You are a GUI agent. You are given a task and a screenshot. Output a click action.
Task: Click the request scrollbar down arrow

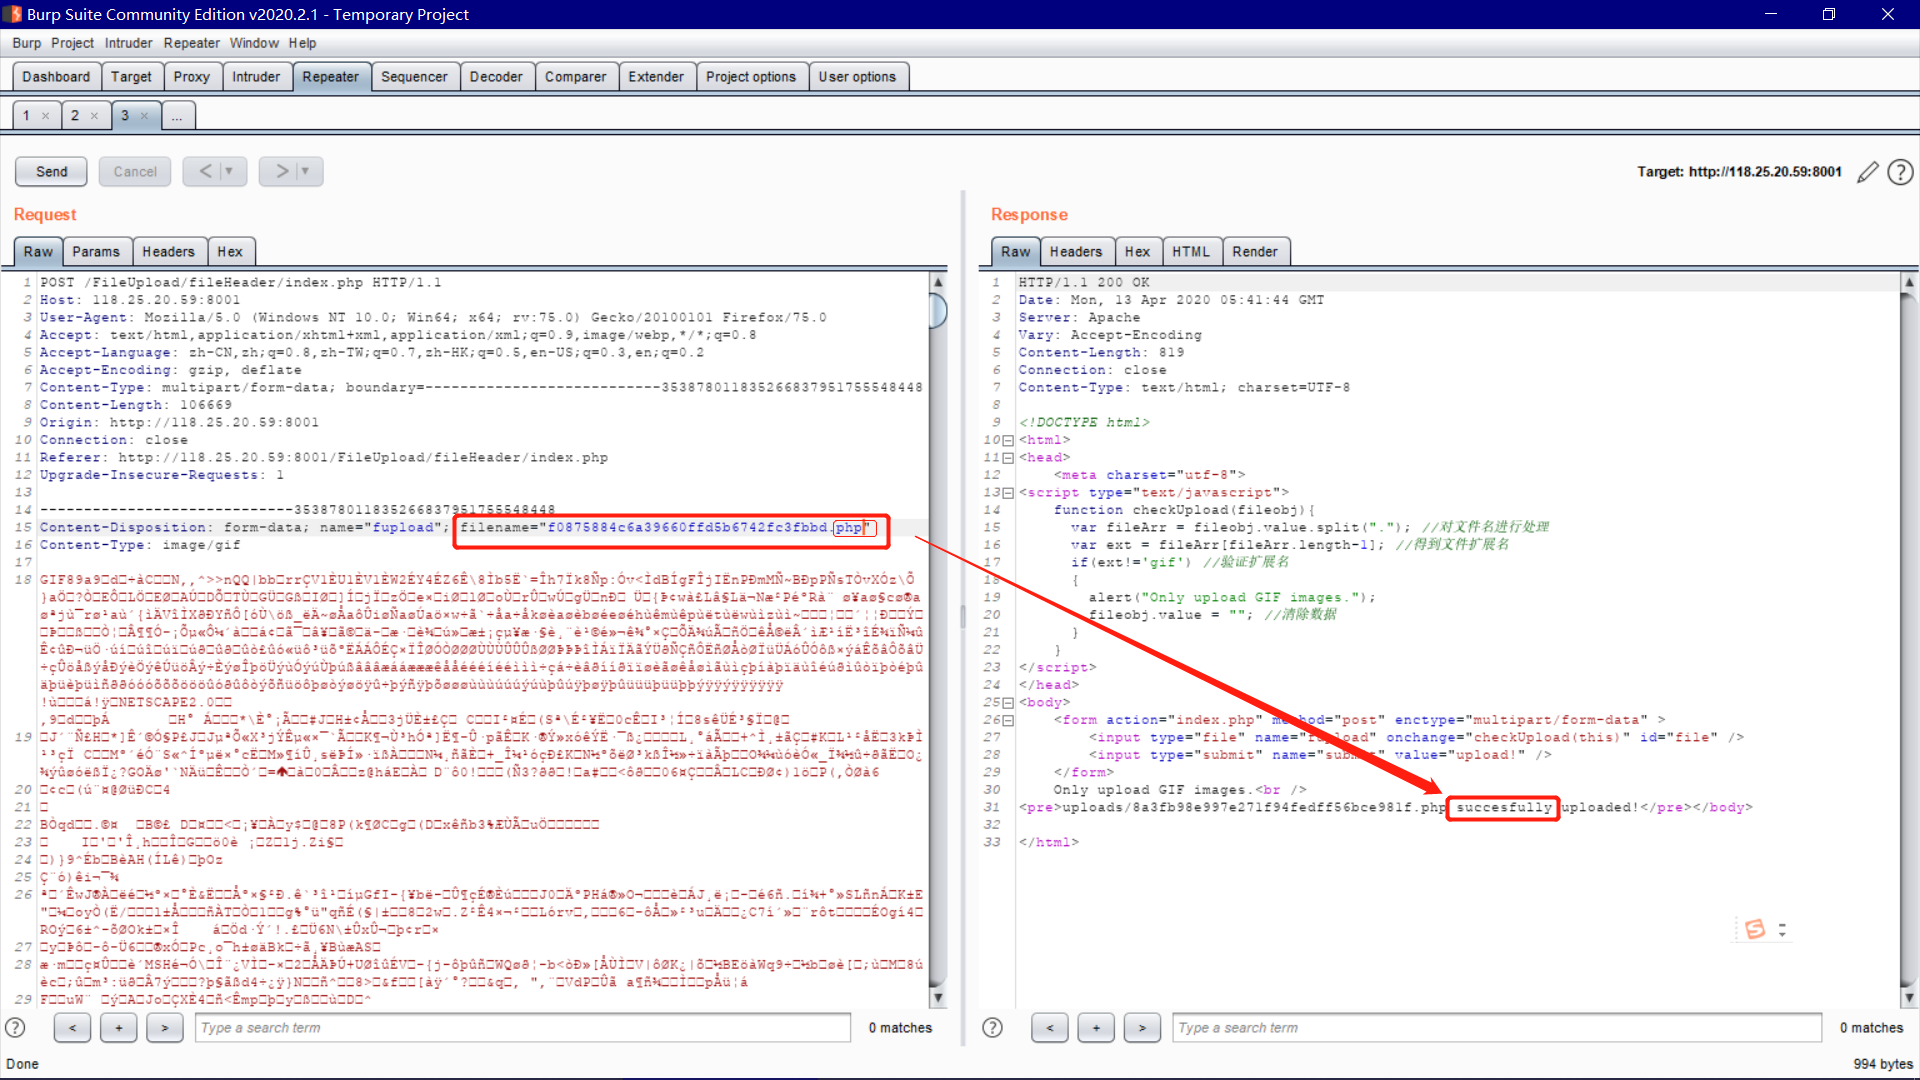[x=938, y=998]
